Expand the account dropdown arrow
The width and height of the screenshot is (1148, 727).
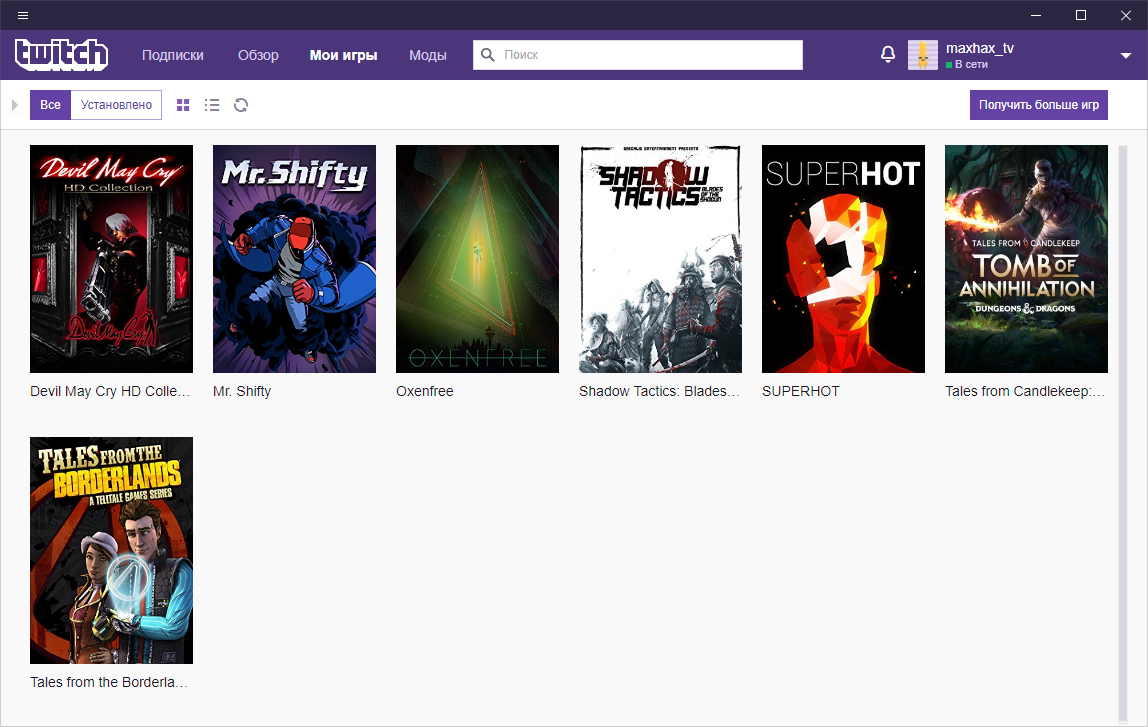1125,56
